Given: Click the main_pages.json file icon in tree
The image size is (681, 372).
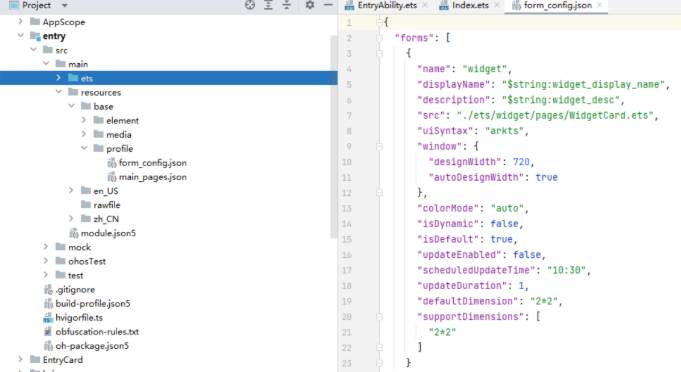Looking at the screenshot, I should click(x=112, y=177).
